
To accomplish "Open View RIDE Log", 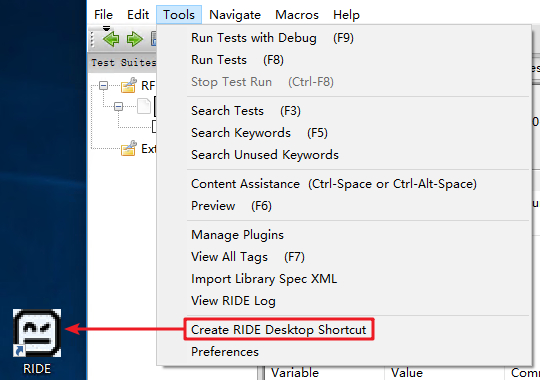I will (233, 301).
